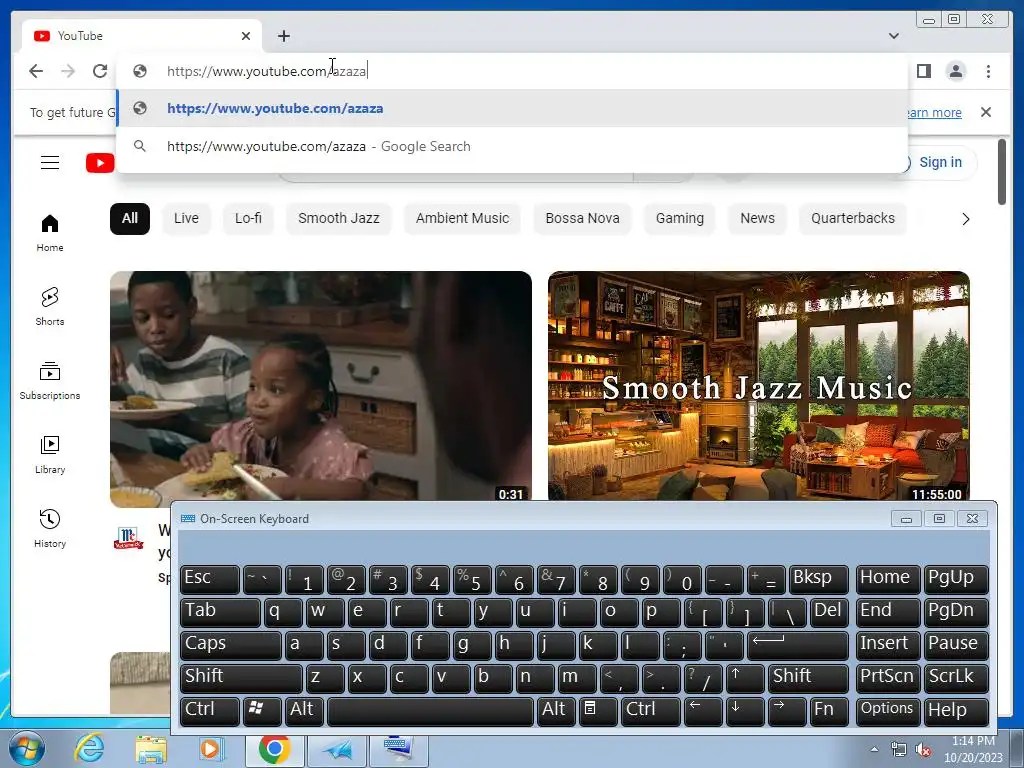Open the YouTube hamburger guide menu
This screenshot has width=1024, height=768.
click(50, 163)
